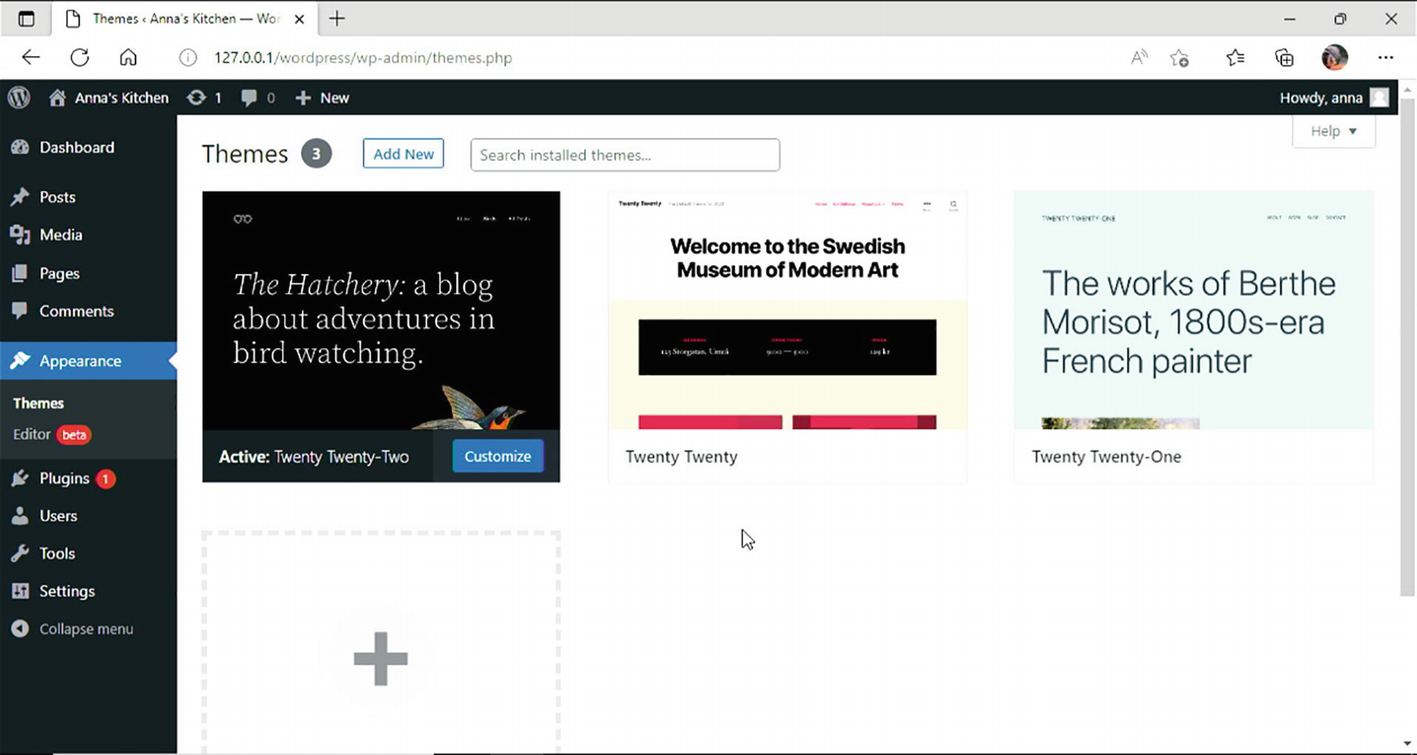The width and height of the screenshot is (1417, 755).
Task: Open browser settings ellipsis menu
Action: tap(1385, 57)
